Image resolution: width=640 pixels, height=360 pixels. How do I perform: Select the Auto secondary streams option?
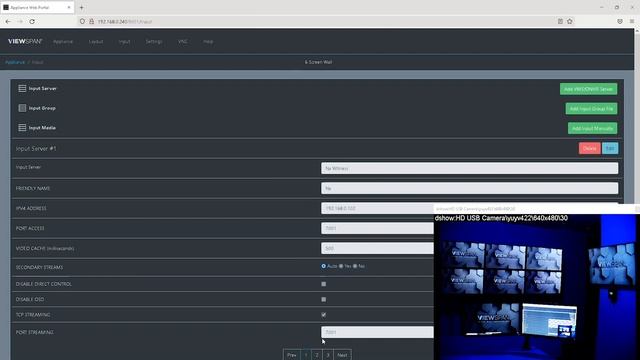(323, 266)
